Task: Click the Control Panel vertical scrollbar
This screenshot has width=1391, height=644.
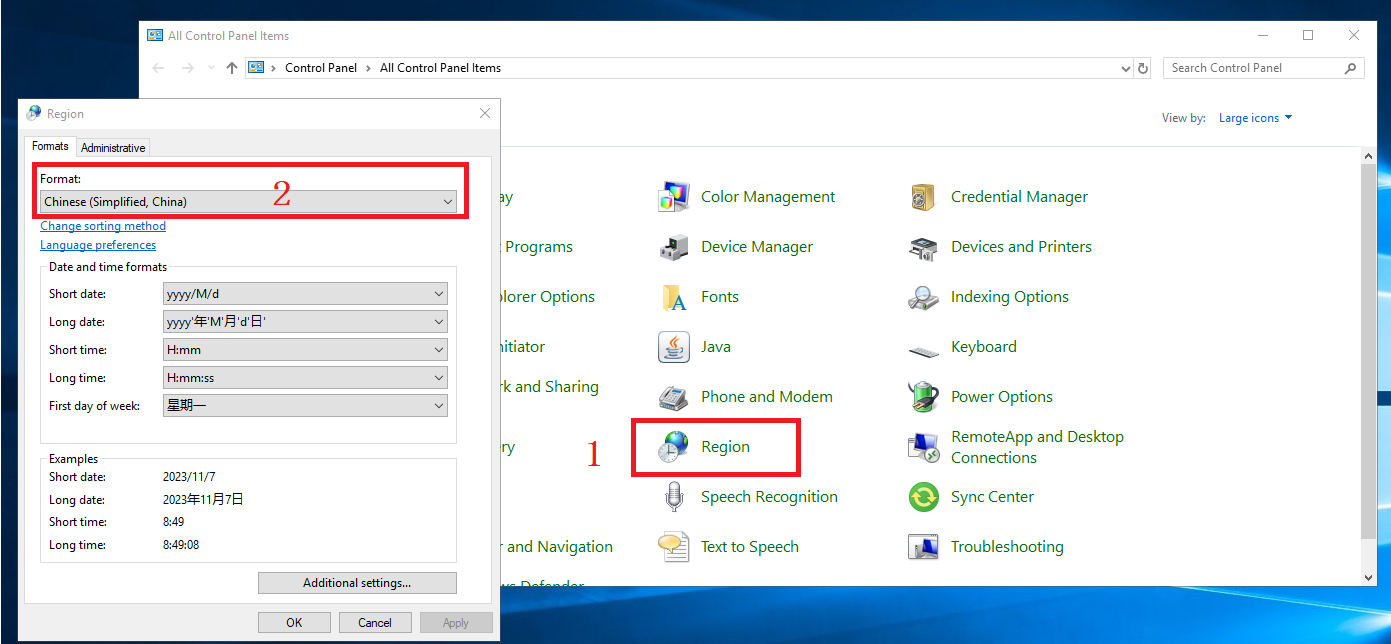Action: [1369, 350]
